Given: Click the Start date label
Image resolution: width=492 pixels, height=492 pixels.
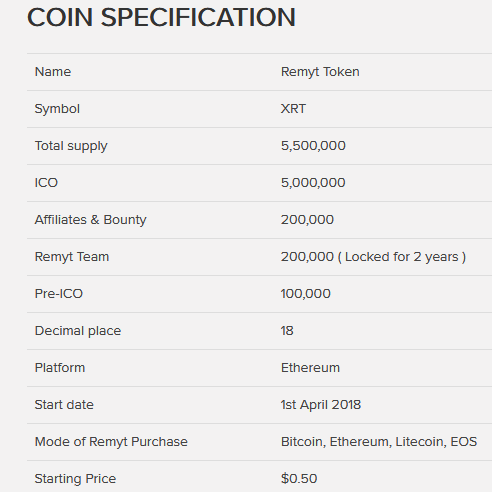Looking at the screenshot, I should click(64, 405).
